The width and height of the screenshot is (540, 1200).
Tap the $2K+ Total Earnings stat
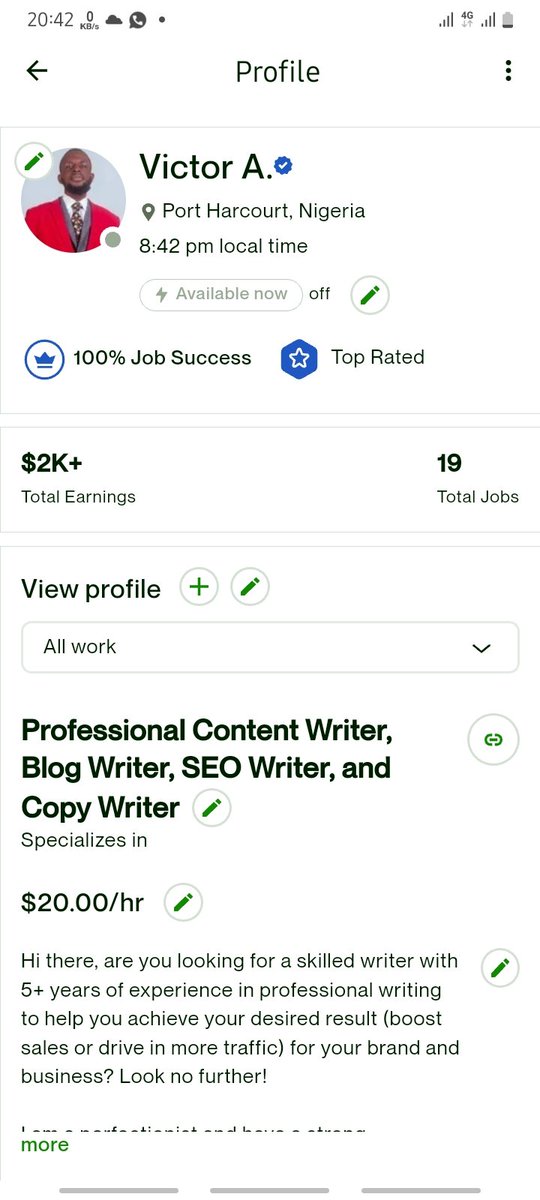point(78,478)
